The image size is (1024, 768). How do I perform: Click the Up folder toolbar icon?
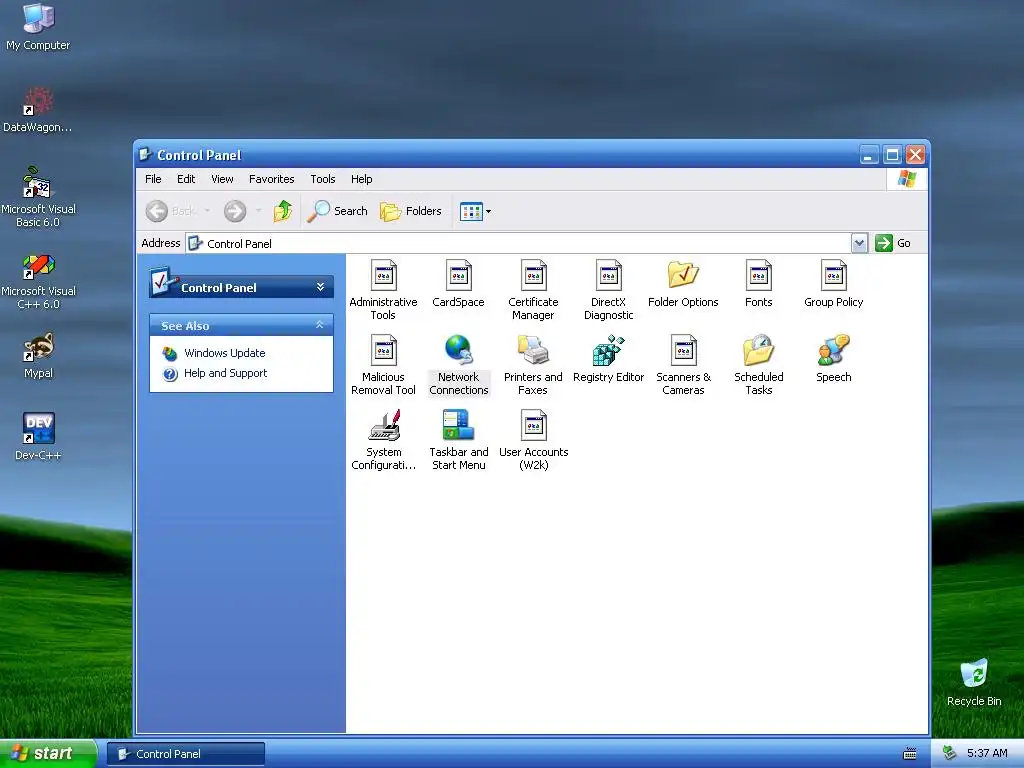283,211
